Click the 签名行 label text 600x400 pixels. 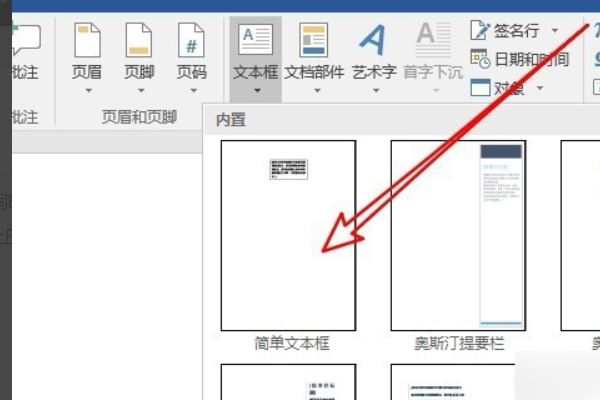tap(517, 31)
